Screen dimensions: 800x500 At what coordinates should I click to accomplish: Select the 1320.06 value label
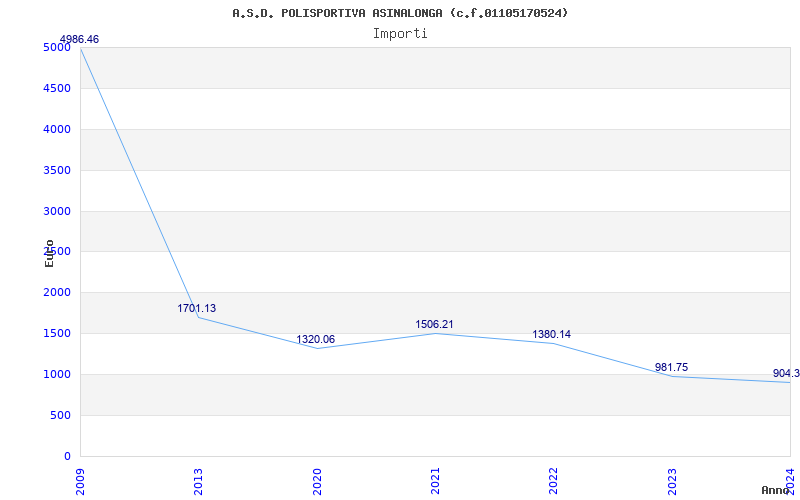pyautogui.click(x=315, y=339)
